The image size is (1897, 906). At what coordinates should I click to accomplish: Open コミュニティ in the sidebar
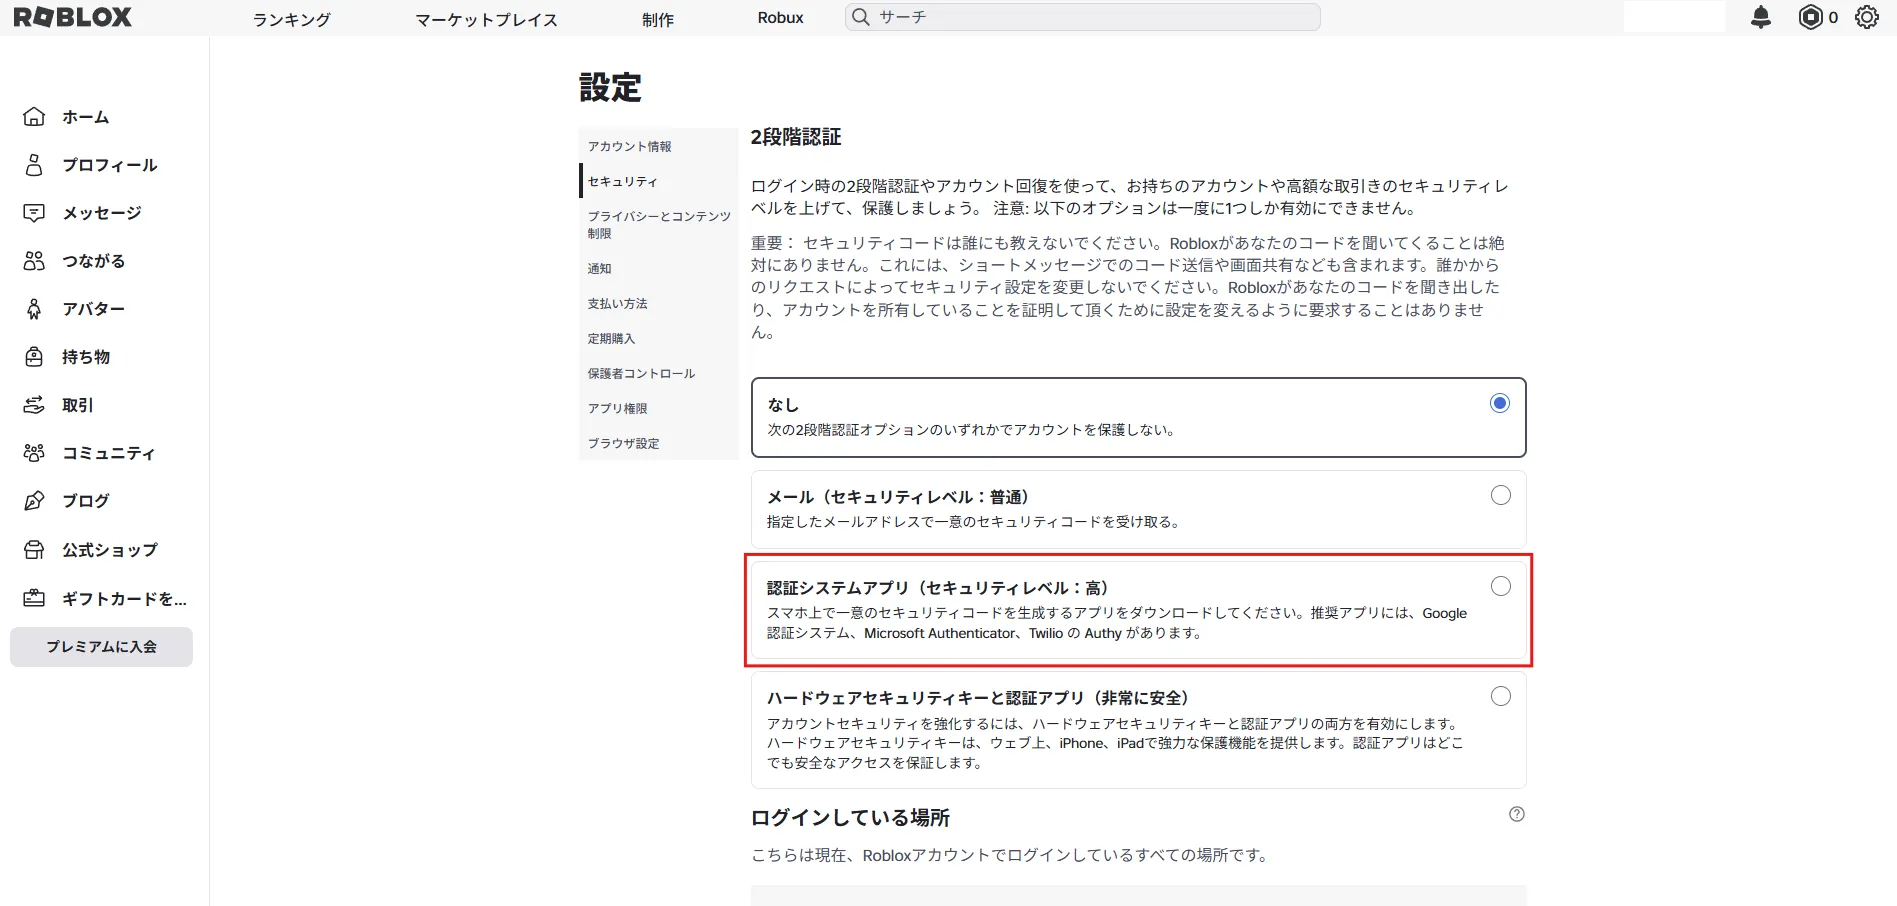click(109, 453)
